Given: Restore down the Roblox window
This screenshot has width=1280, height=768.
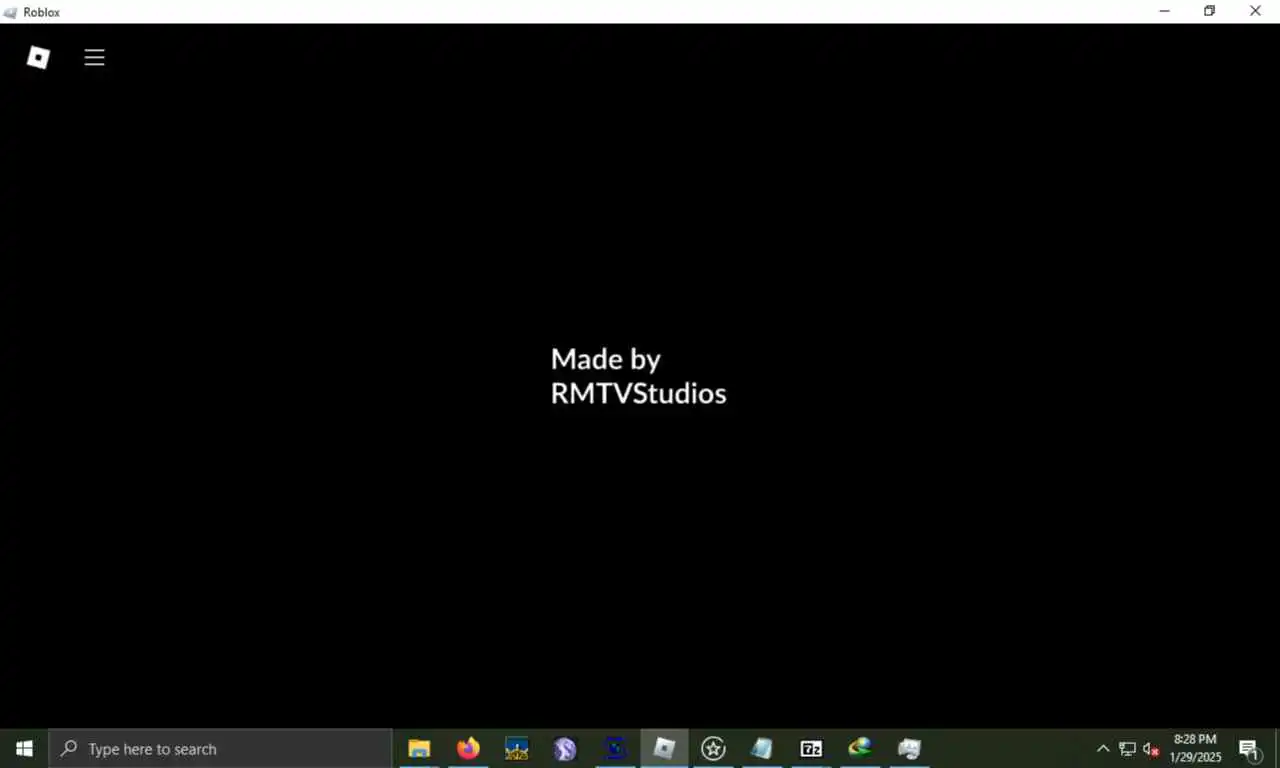Looking at the screenshot, I should pos(1209,11).
